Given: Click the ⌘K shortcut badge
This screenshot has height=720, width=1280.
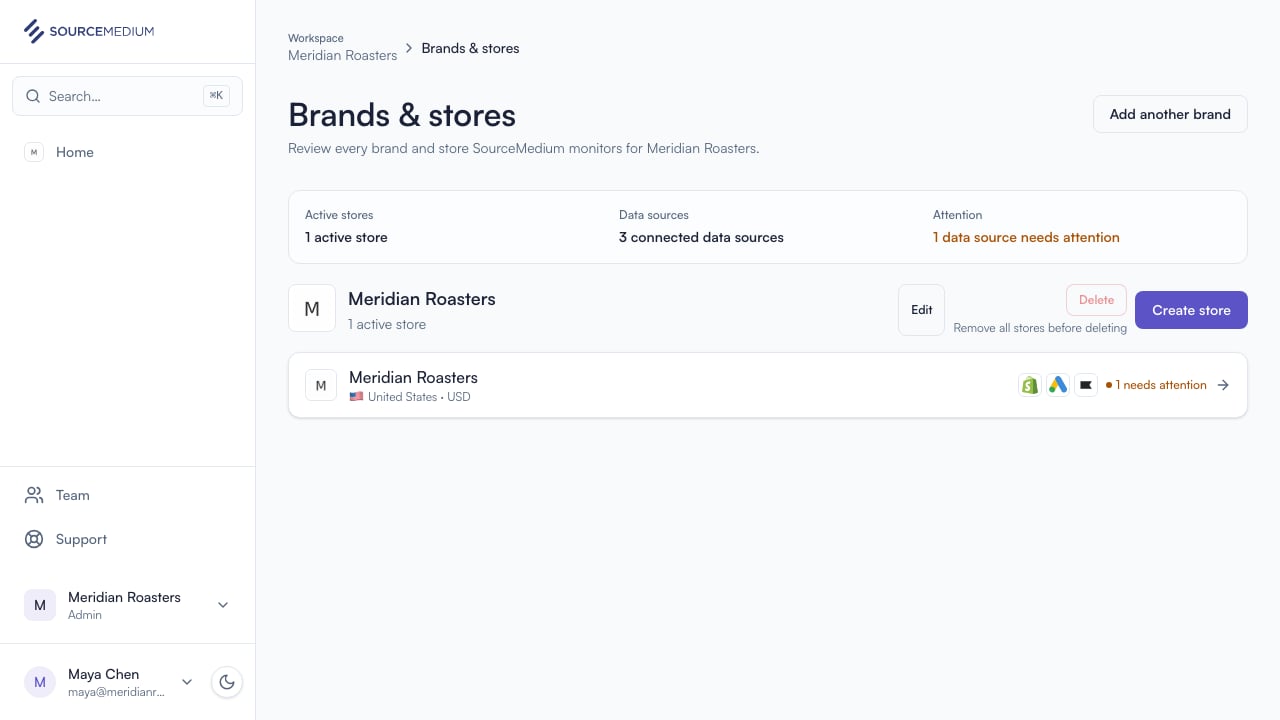Looking at the screenshot, I should (216, 96).
